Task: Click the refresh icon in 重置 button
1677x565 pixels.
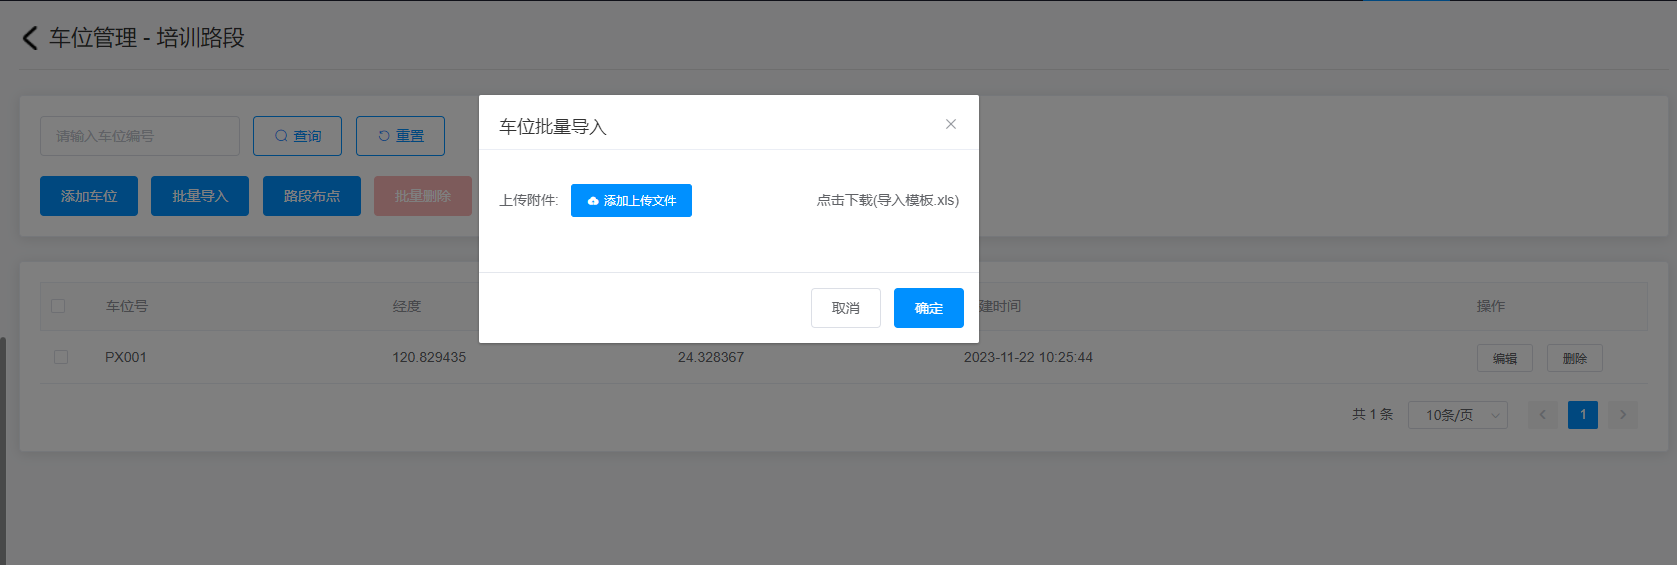Action: point(384,136)
